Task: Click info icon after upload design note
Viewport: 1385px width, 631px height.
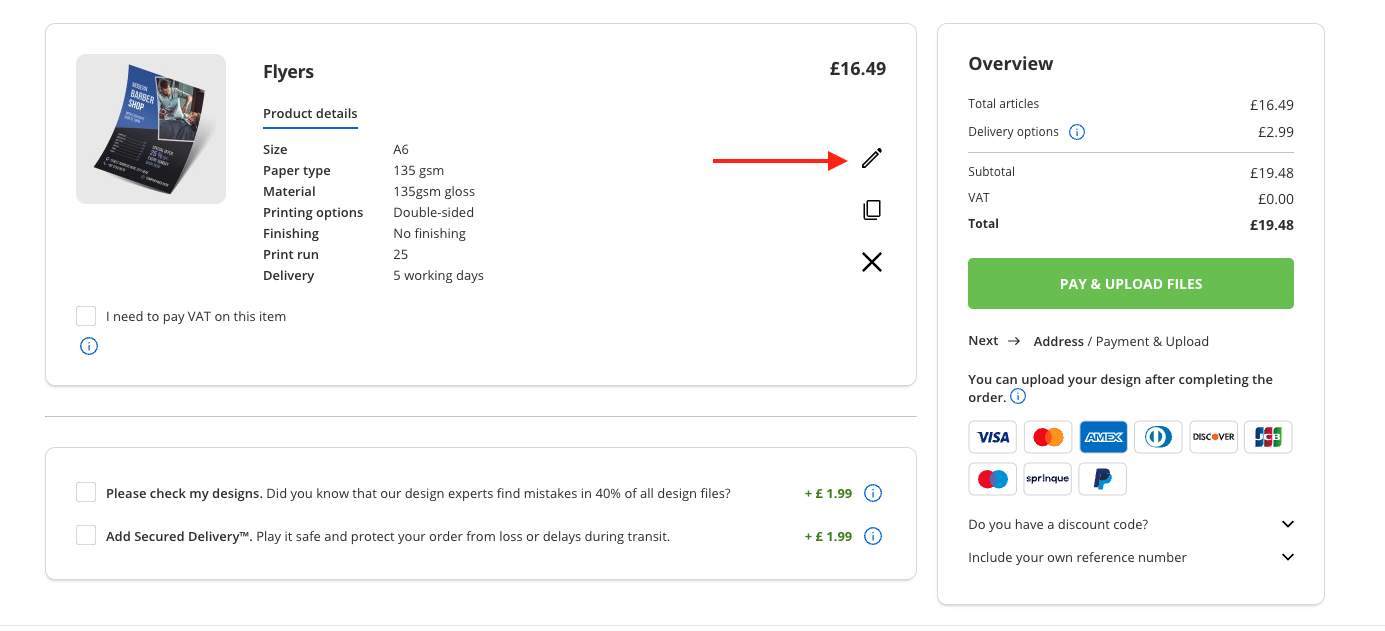Action: [1018, 396]
